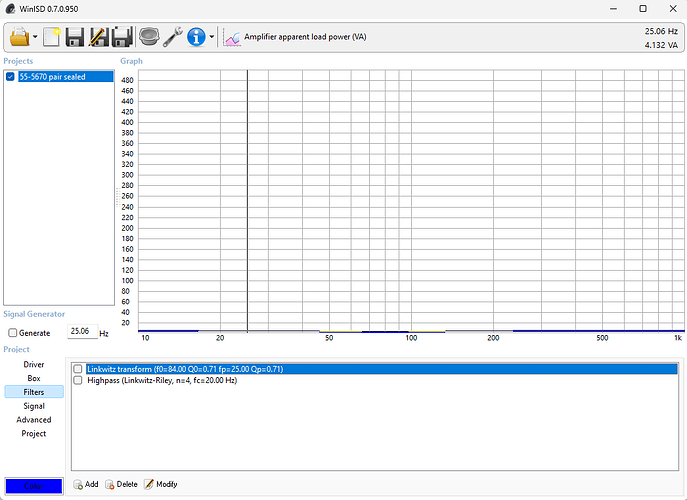Screen dimensions: 687x500
Task: Open settings with the wrench icon
Action: [x=172, y=37]
